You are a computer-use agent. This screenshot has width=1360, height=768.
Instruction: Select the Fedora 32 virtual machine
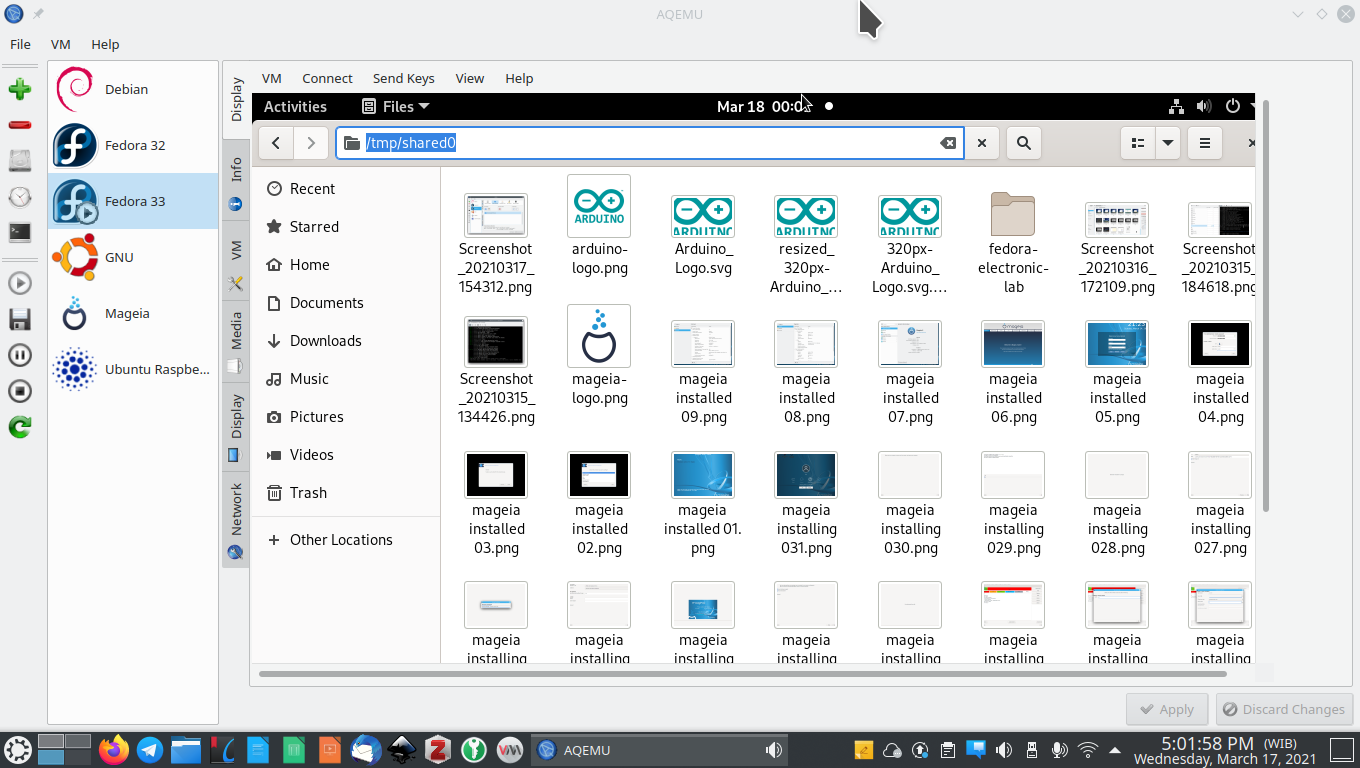(x=133, y=145)
